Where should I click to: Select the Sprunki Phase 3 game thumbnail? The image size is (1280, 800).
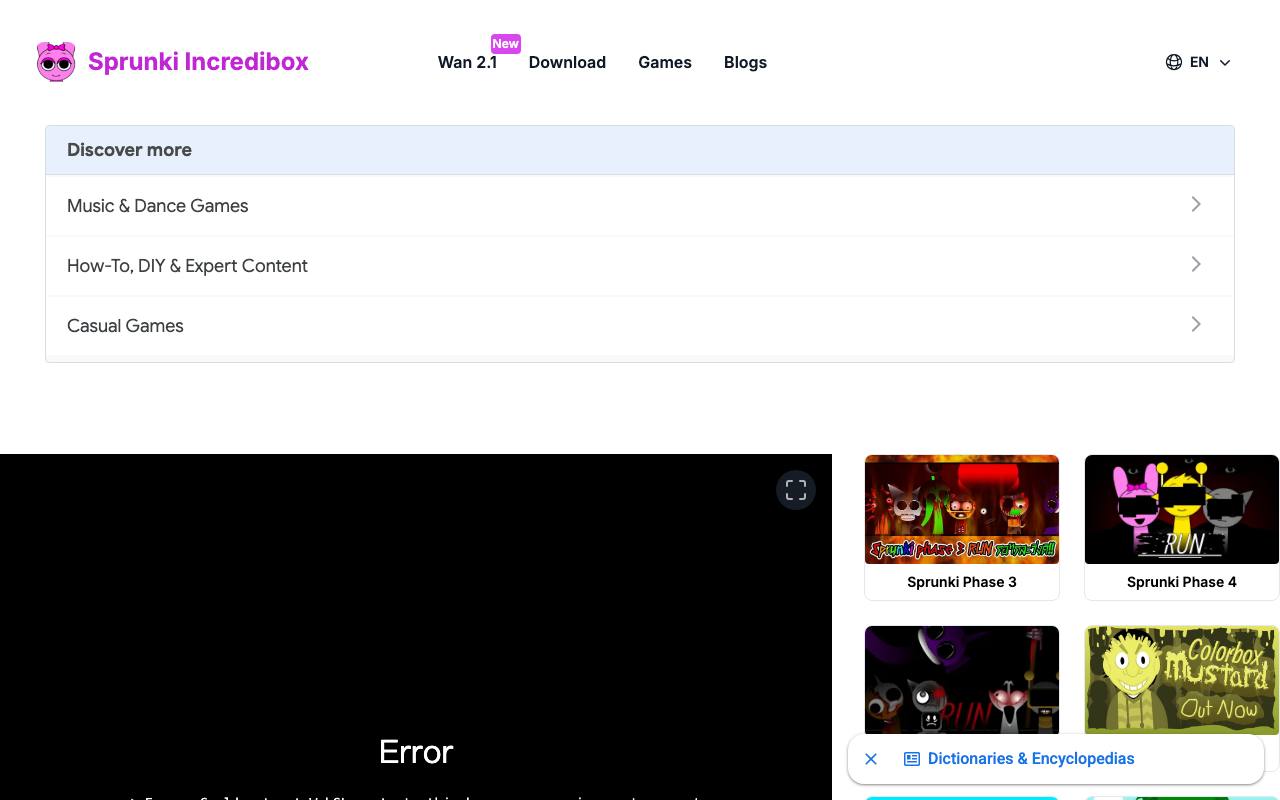click(962, 510)
